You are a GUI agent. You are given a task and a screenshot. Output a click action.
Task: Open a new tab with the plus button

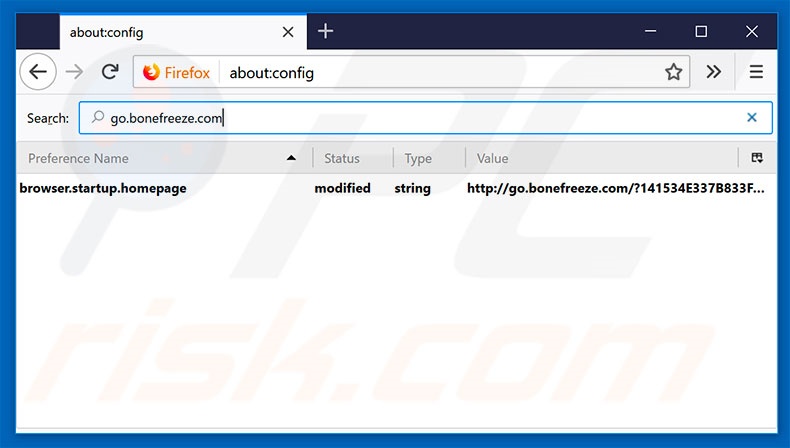[x=325, y=31]
